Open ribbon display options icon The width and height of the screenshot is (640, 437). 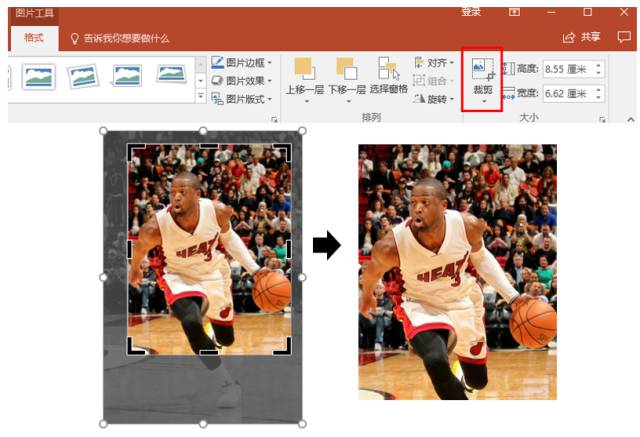click(x=514, y=12)
